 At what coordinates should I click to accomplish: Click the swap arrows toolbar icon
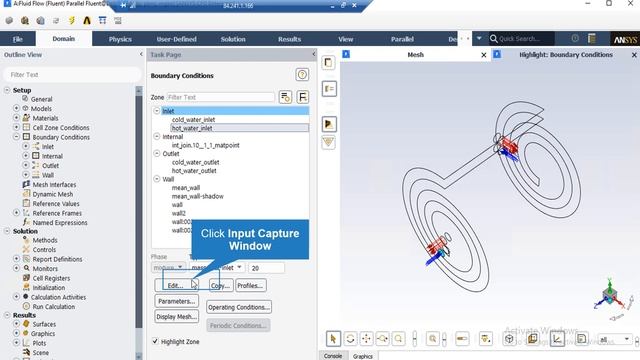click(56, 20)
